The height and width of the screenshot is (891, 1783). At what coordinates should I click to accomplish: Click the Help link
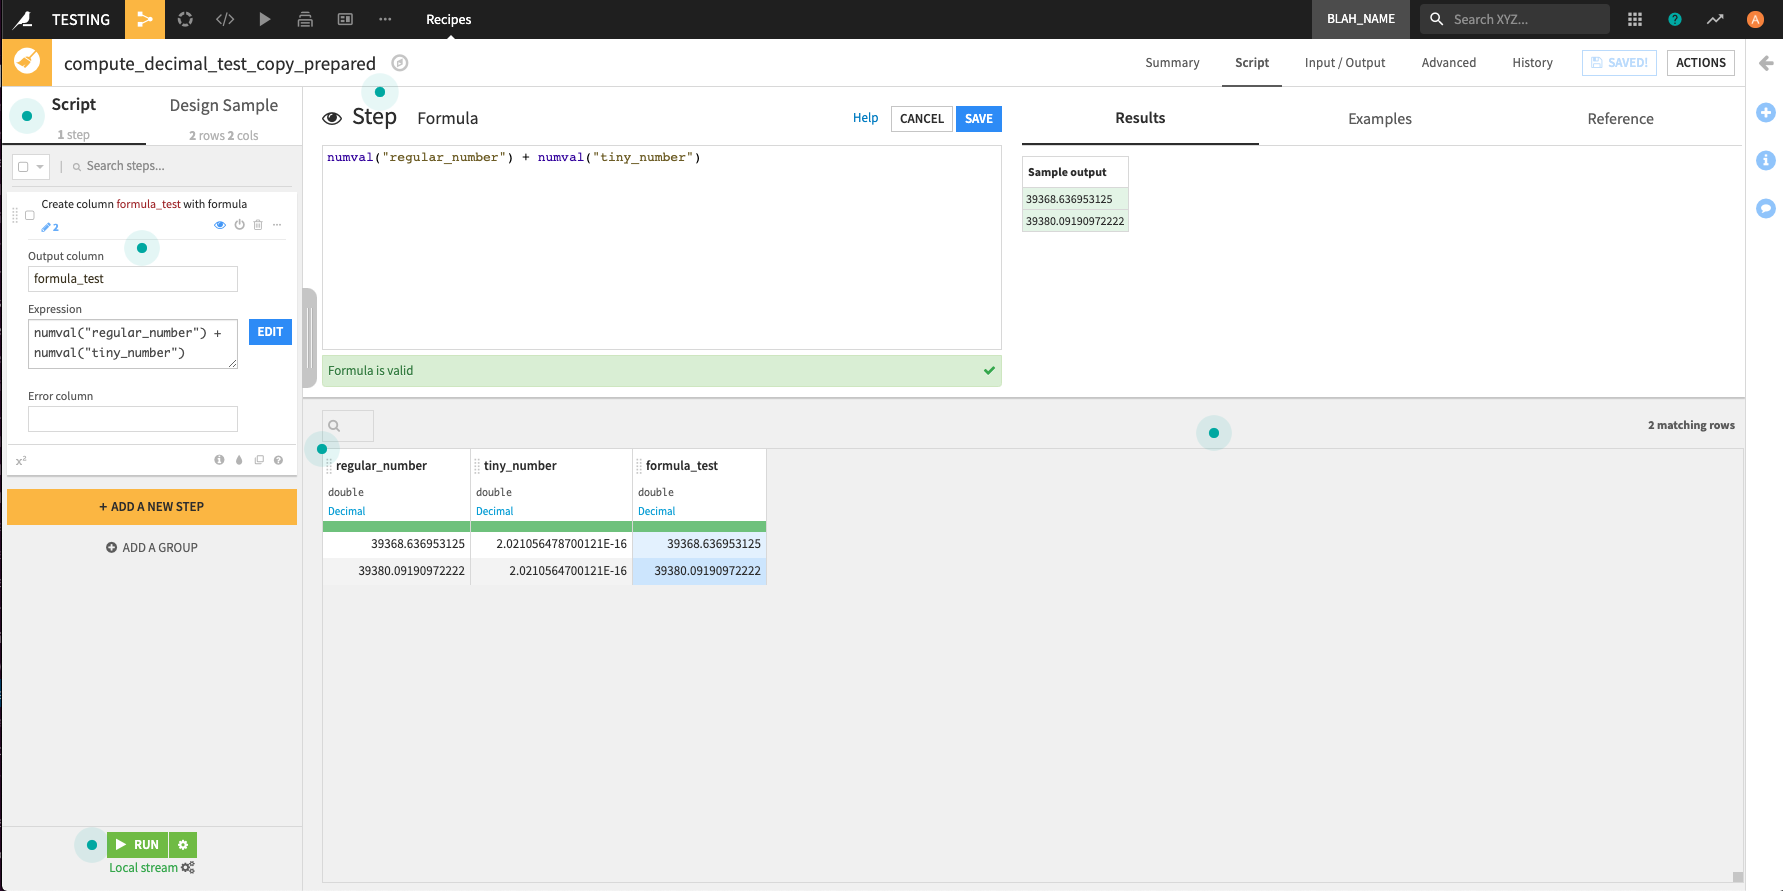[865, 118]
